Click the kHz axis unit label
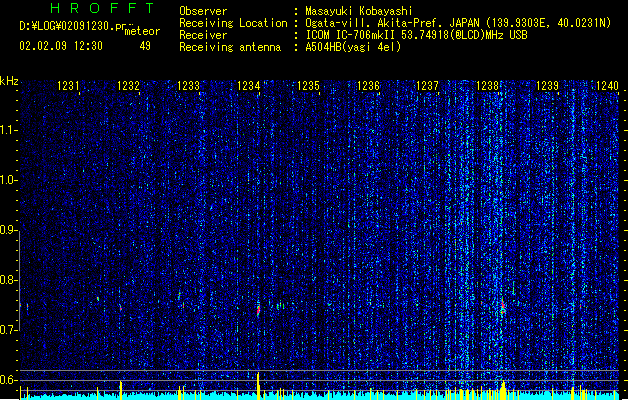 click(9, 81)
